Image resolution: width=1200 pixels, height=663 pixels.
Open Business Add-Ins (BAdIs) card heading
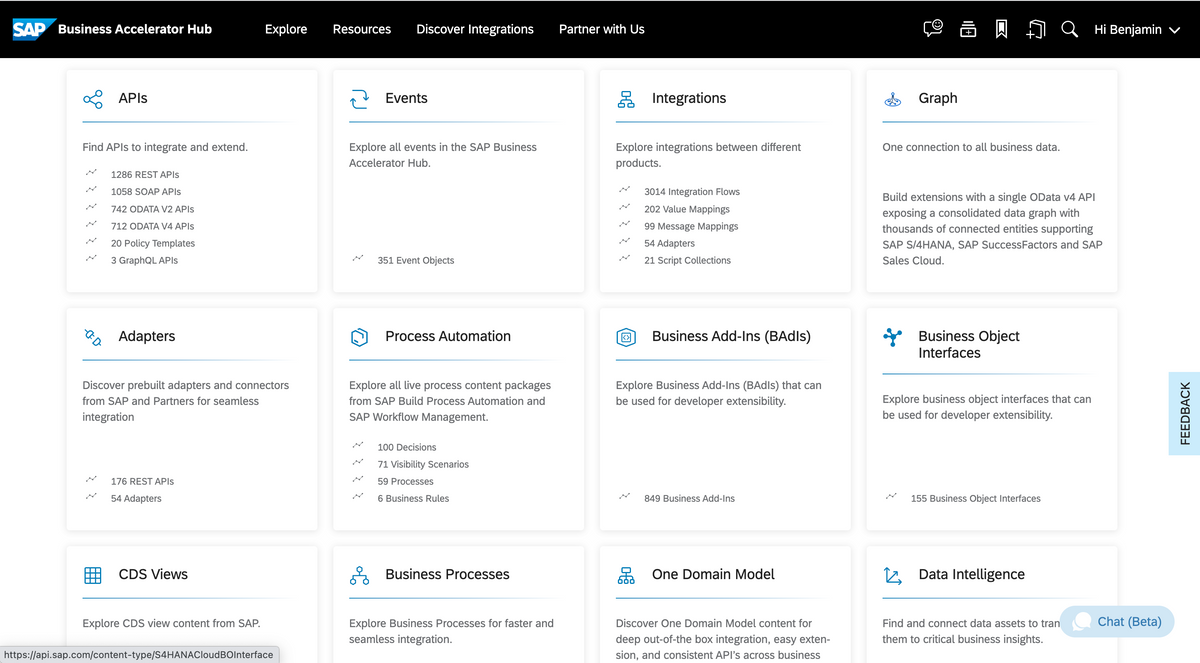tap(731, 336)
